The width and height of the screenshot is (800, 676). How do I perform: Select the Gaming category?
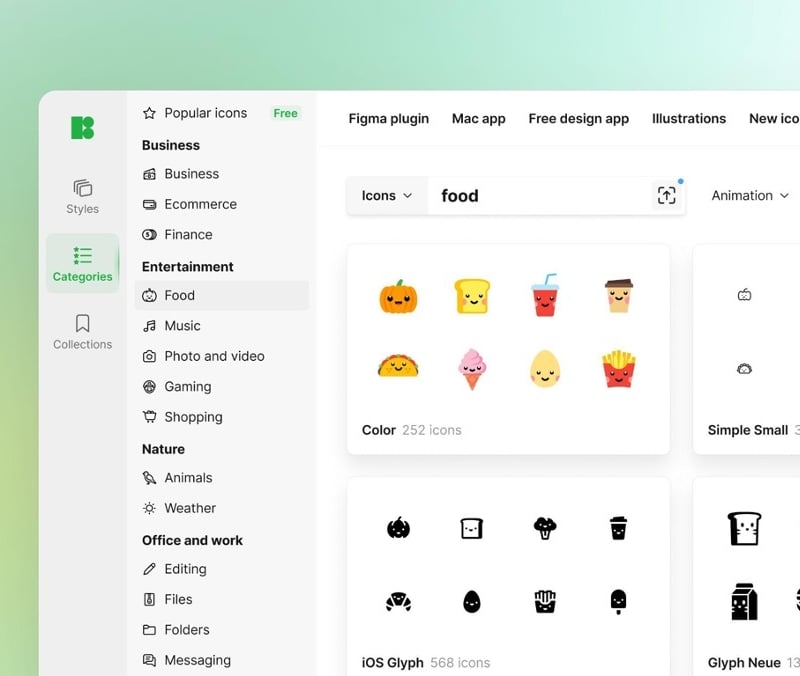pos(177,387)
